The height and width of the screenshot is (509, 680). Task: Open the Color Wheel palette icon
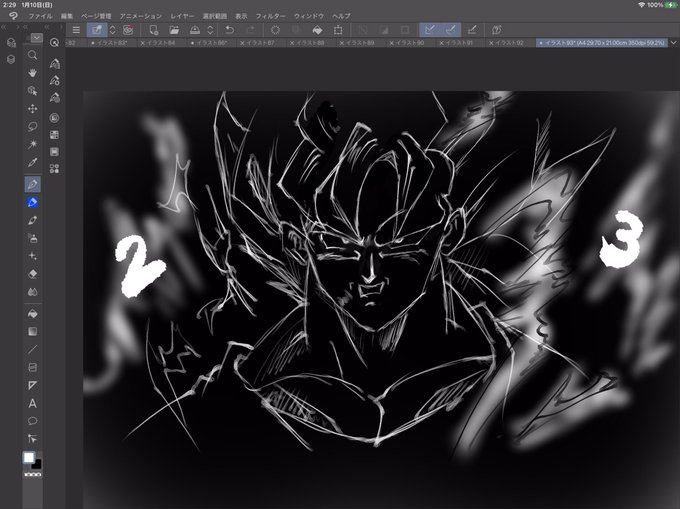click(55, 118)
